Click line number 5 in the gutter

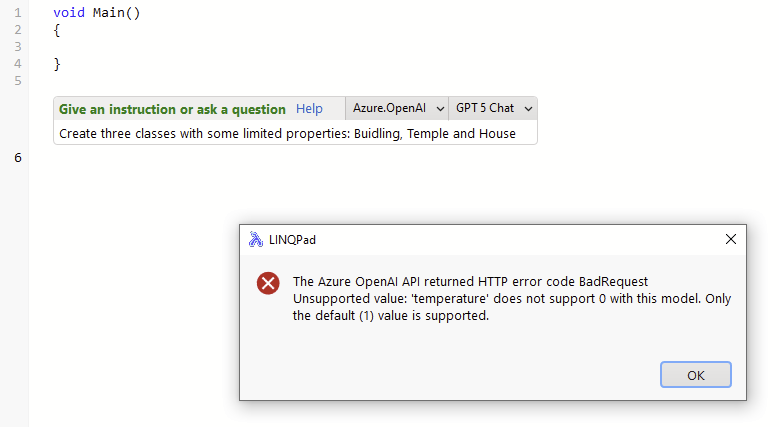tap(18, 81)
